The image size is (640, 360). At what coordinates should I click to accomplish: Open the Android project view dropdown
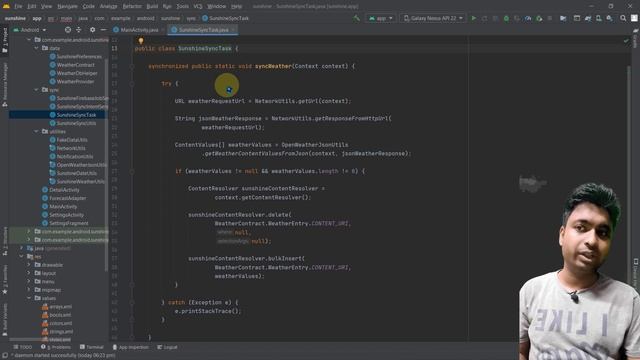(30, 30)
